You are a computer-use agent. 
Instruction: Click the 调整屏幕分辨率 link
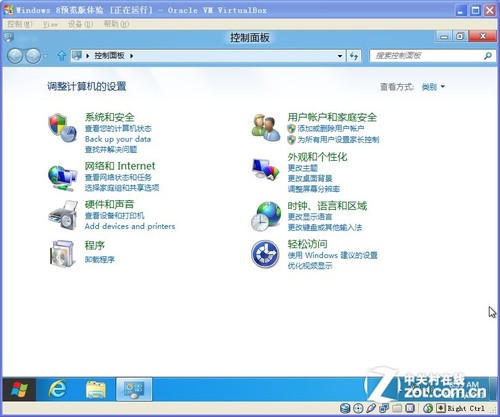click(314, 189)
